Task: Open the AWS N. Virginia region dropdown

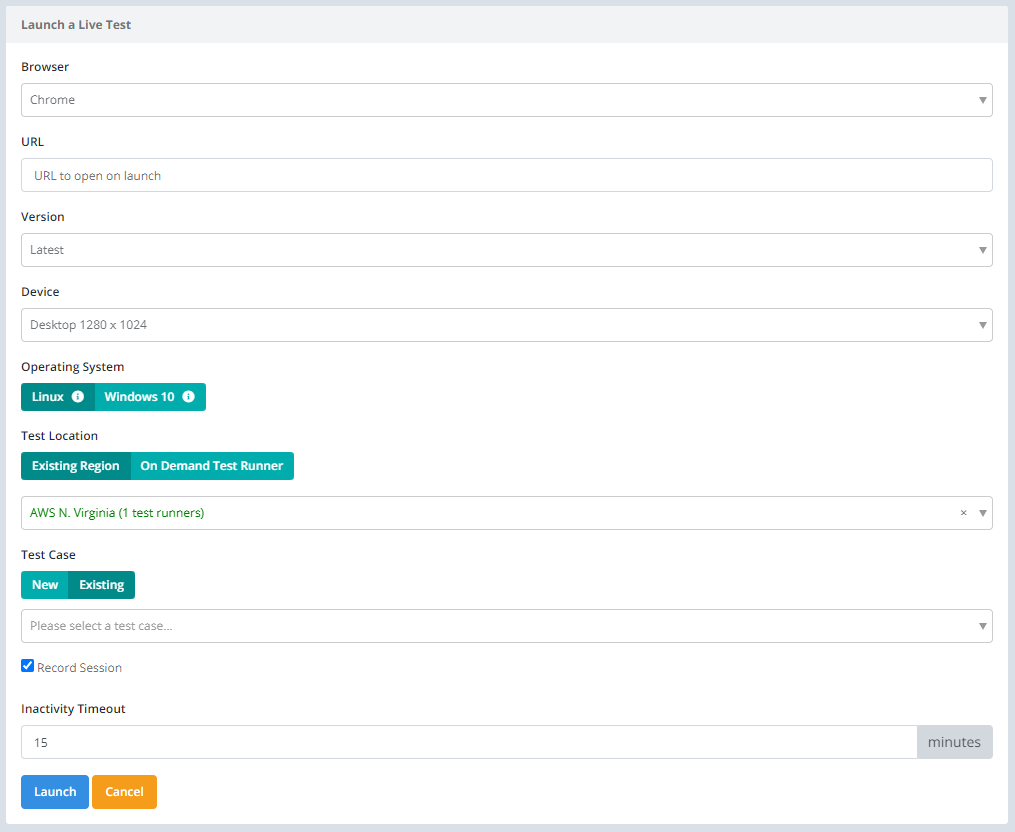Action: (507, 513)
